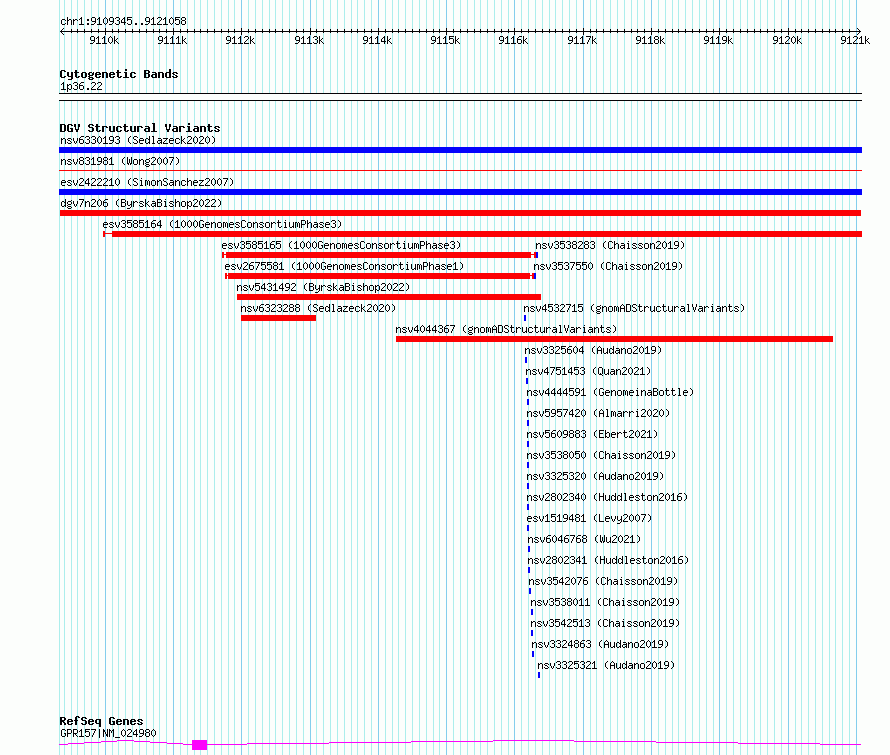Click the Cytogenetic Bands track title
This screenshot has width=890, height=755.
pyautogui.click(x=119, y=74)
